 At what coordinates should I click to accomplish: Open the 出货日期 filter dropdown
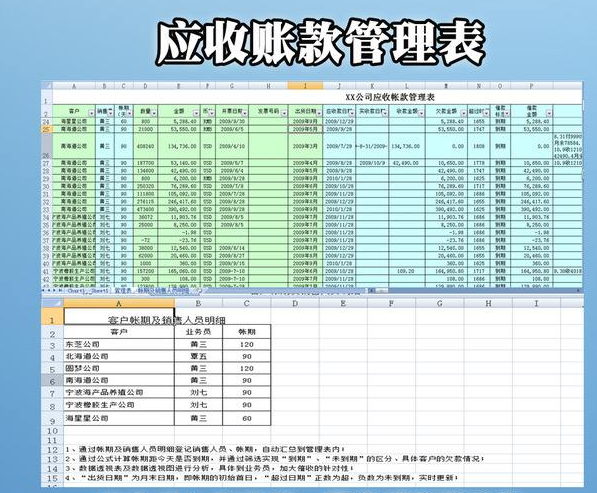pyautogui.click(x=319, y=113)
